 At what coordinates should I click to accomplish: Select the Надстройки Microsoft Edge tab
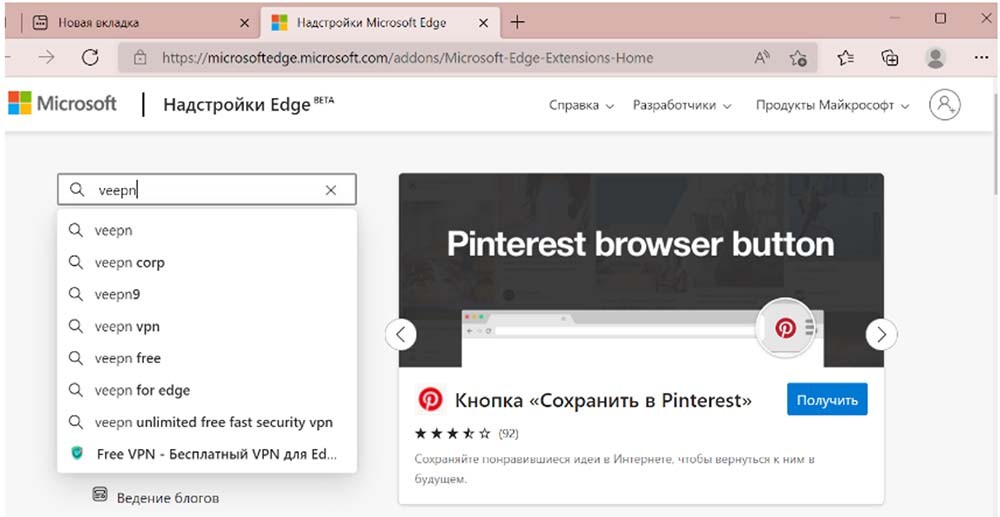tap(380, 23)
